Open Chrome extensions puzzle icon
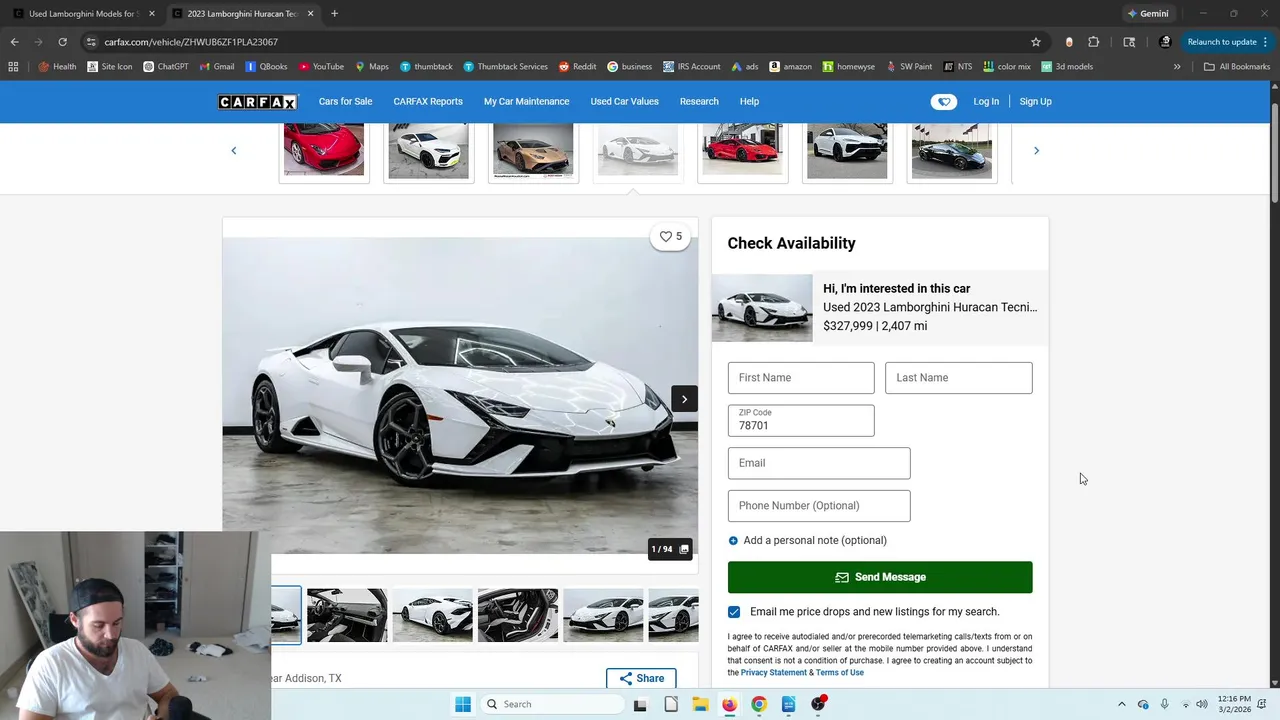The width and height of the screenshot is (1280, 720). (x=1093, y=42)
